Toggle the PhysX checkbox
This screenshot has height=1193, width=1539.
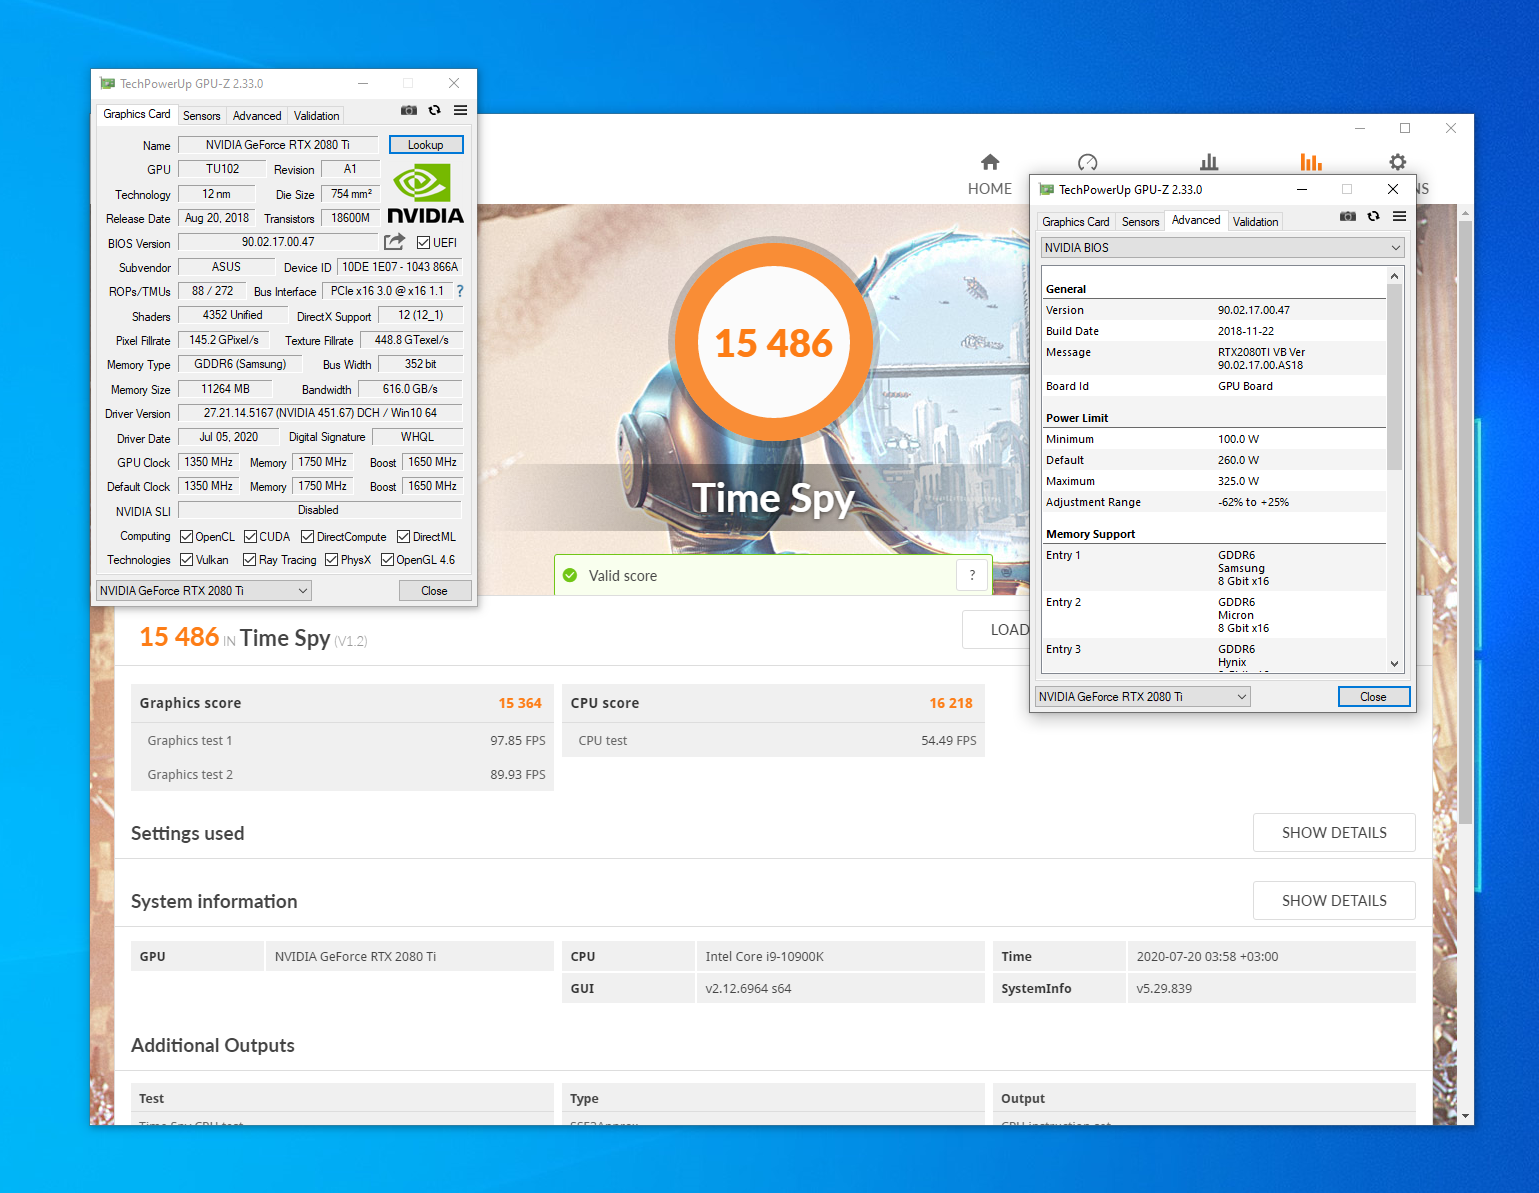coord(331,560)
